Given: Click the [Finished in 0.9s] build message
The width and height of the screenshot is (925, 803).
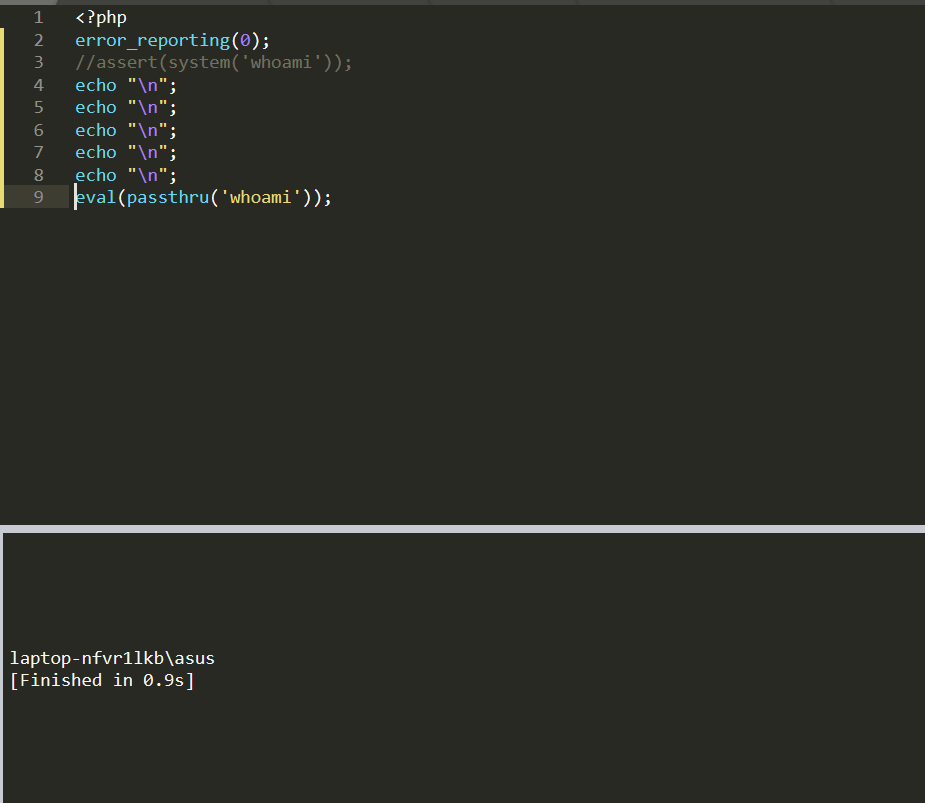Looking at the screenshot, I should tap(100, 680).
